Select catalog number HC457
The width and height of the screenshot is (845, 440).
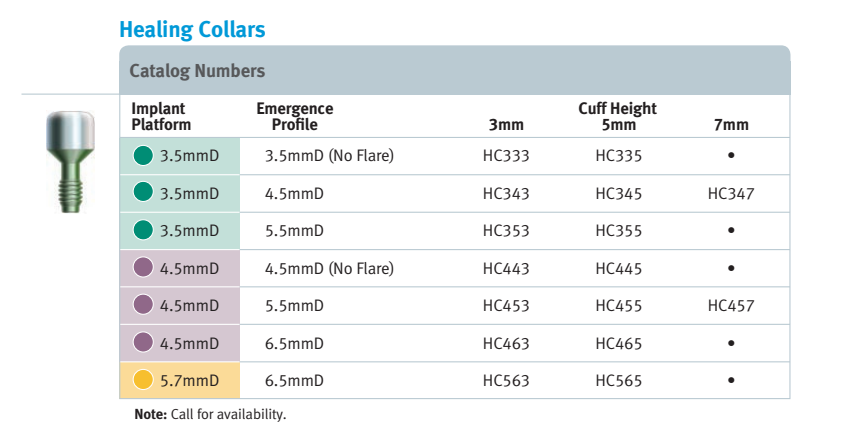[731, 306]
